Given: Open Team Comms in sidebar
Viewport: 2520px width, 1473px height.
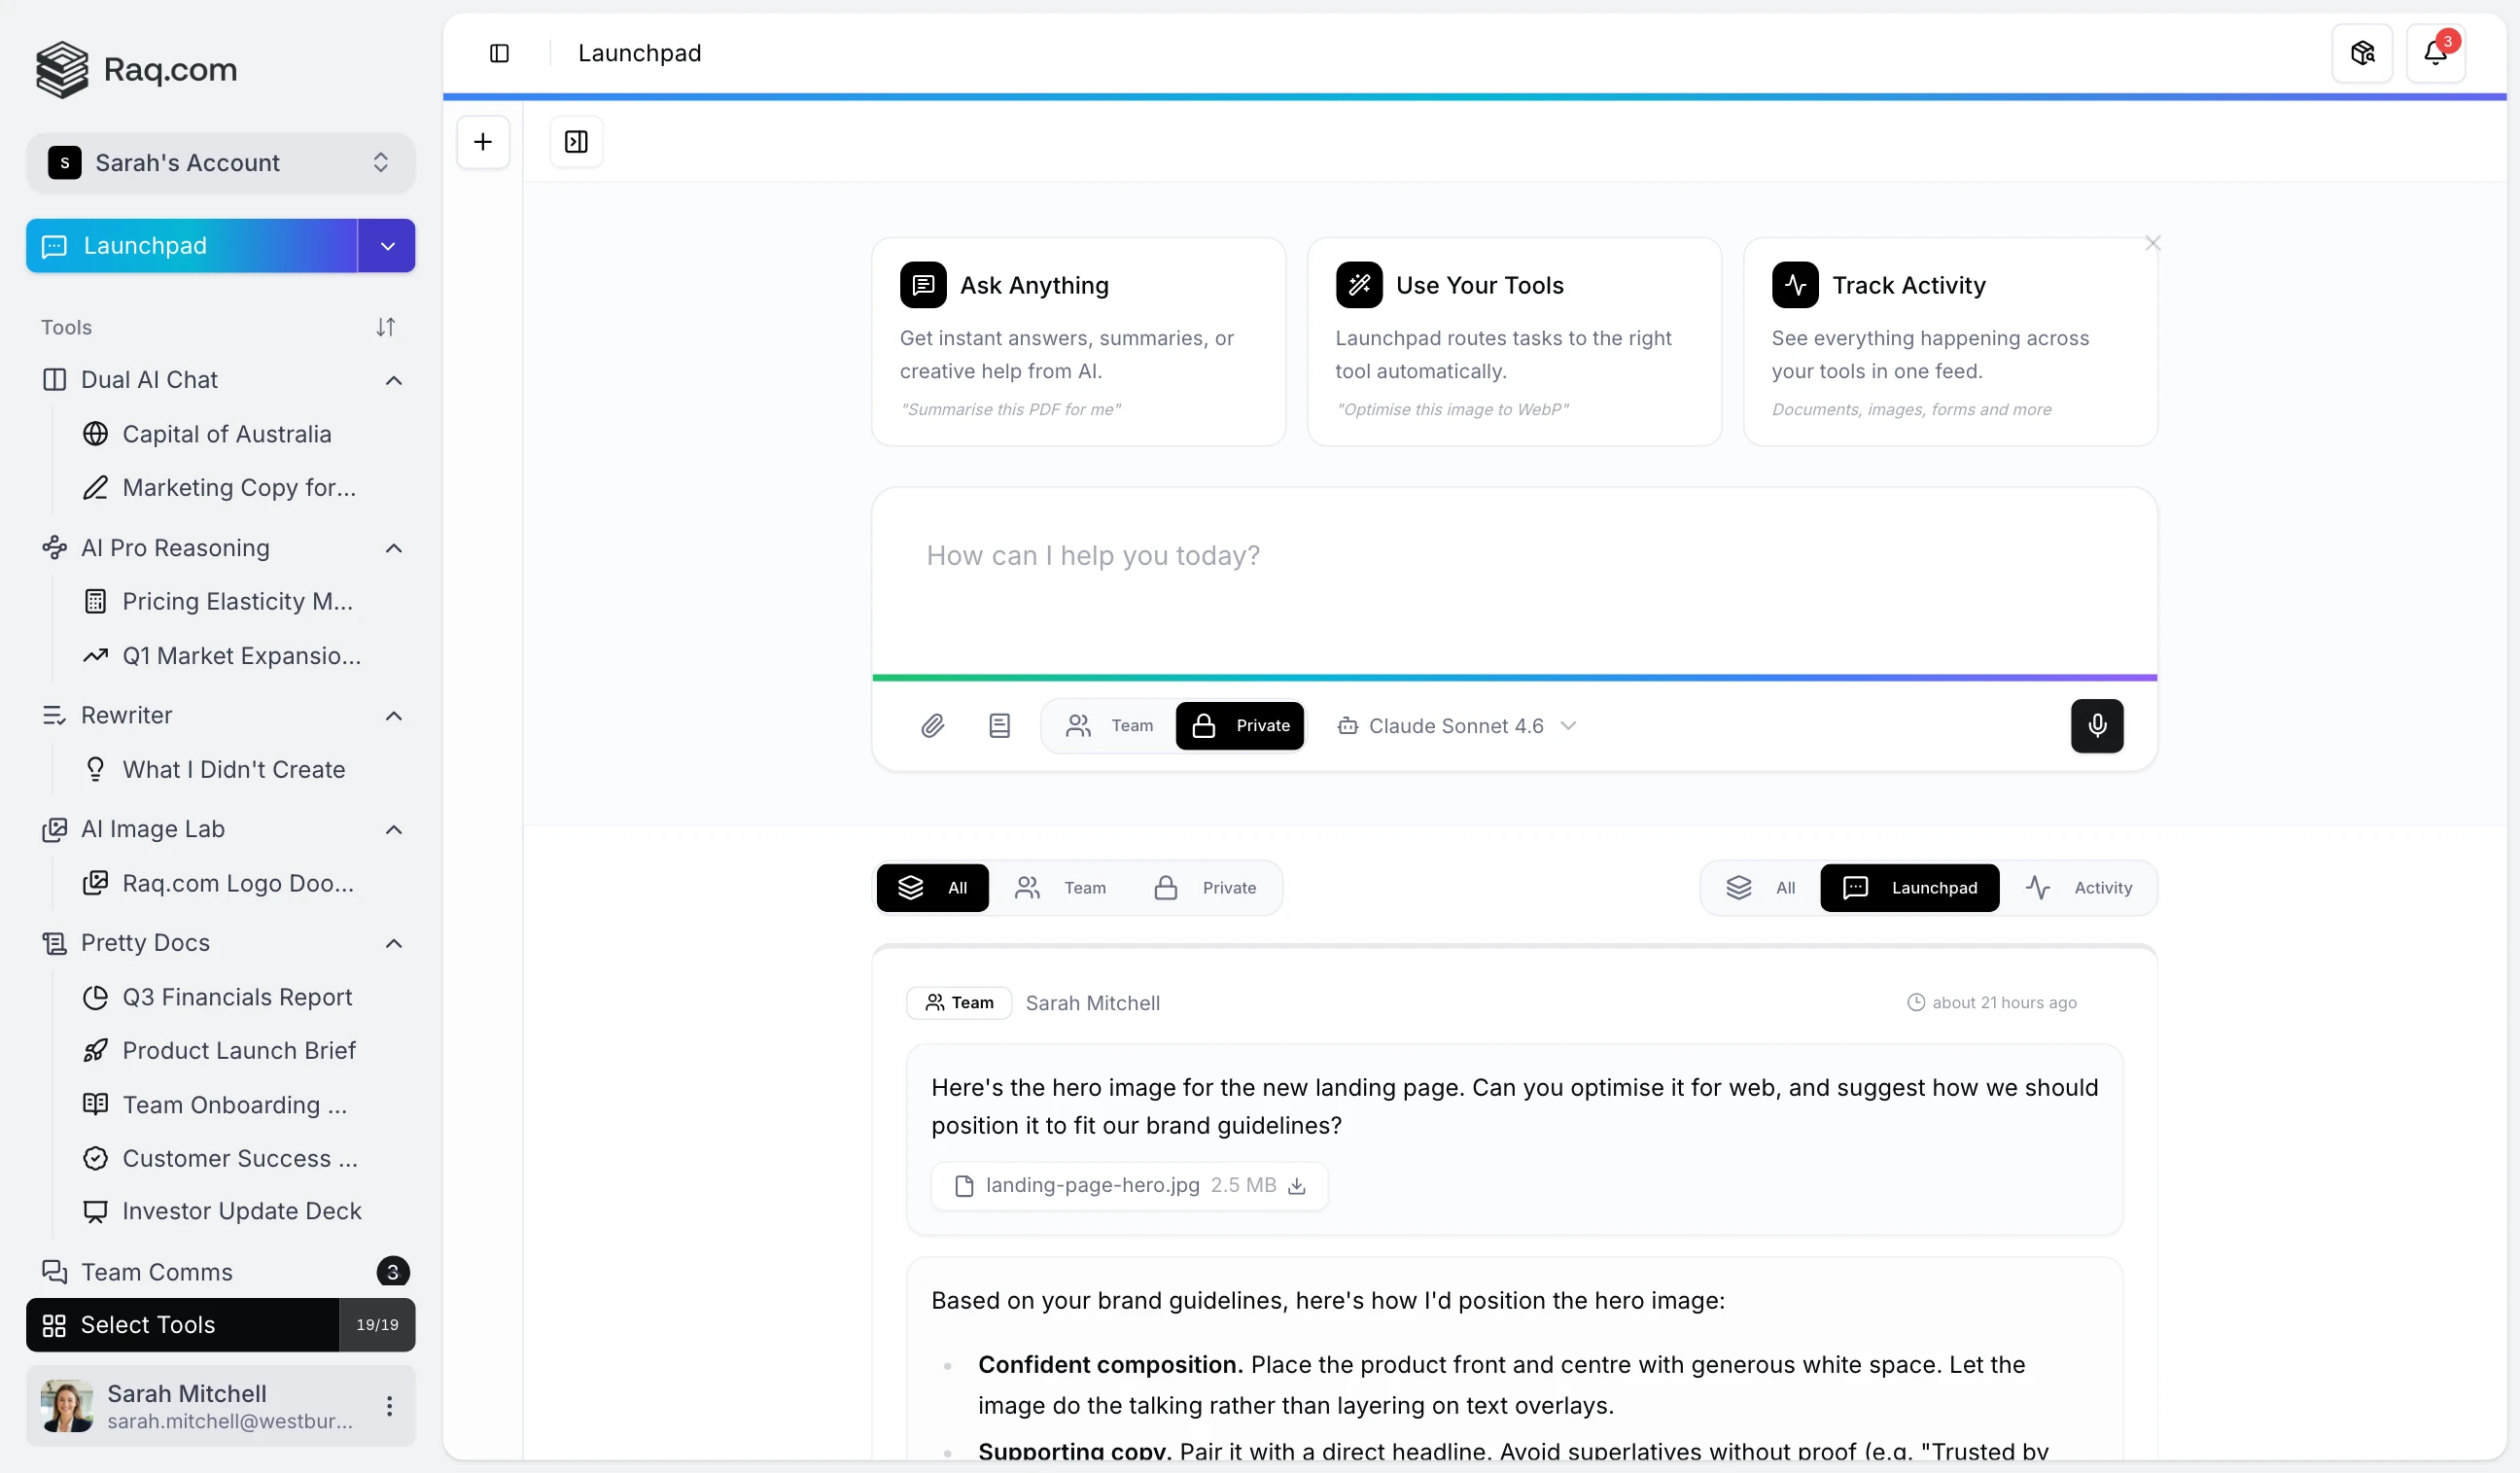Looking at the screenshot, I should tap(157, 1271).
